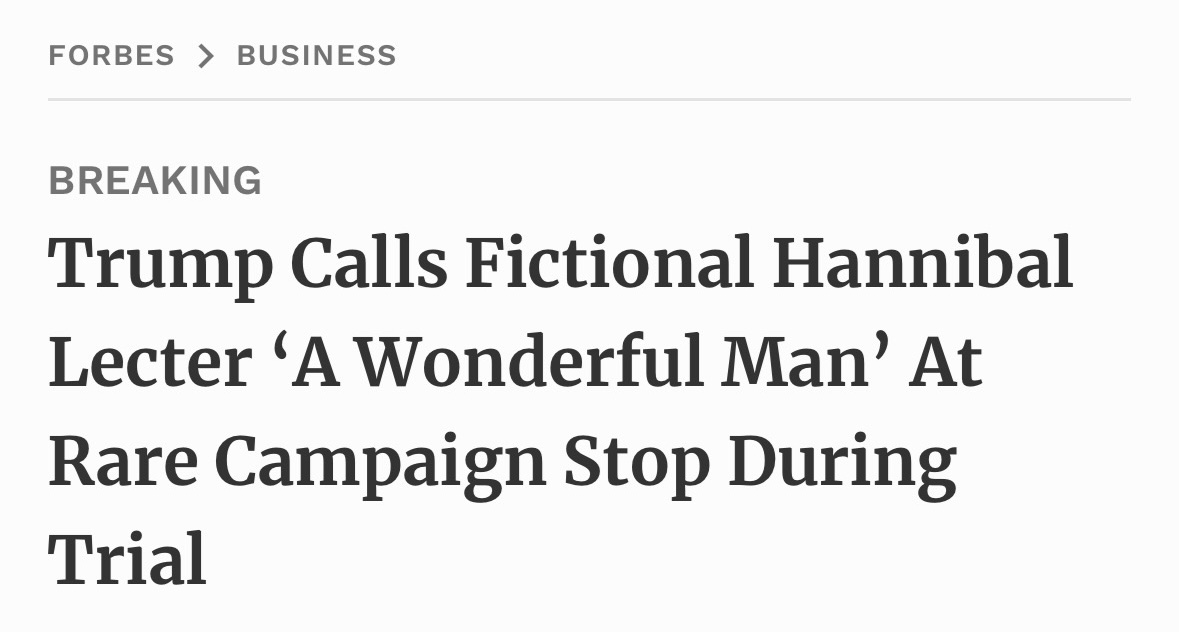Select the word 'Fictional' in headline

click(x=609, y=263)
